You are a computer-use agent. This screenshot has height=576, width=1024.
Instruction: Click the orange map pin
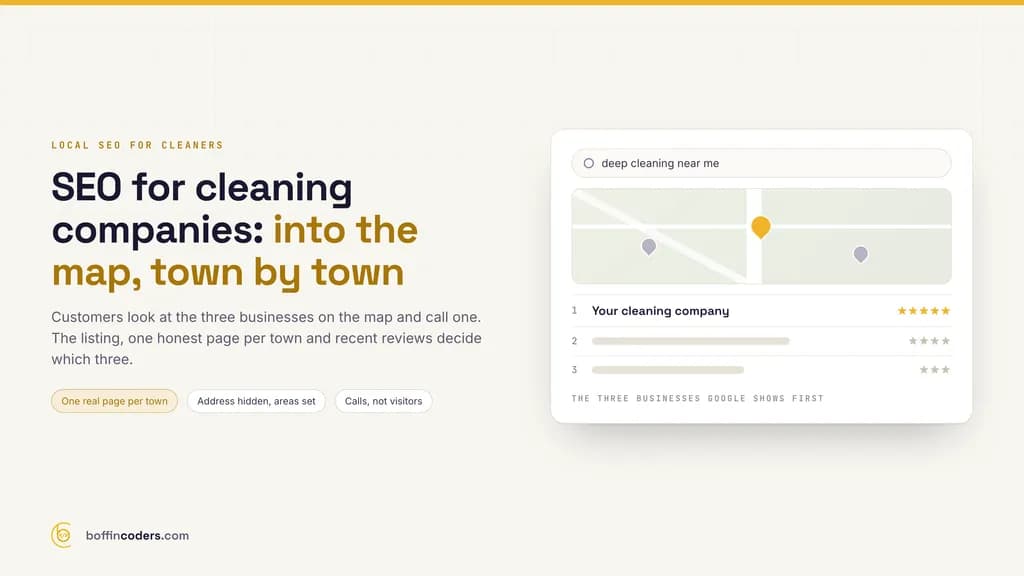click(761, 227)
